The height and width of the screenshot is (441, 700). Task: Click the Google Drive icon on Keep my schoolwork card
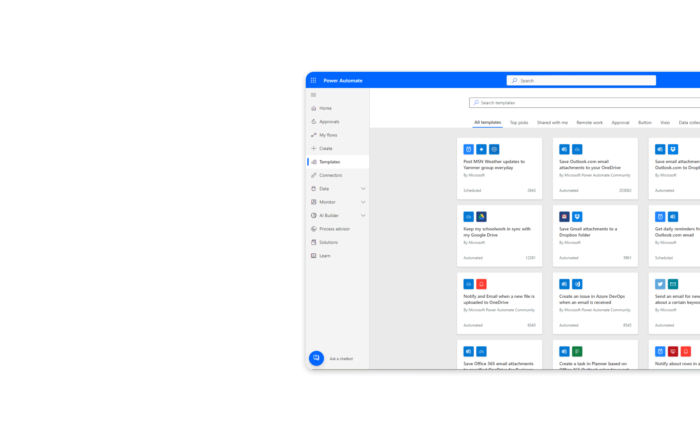coord(481,217)
